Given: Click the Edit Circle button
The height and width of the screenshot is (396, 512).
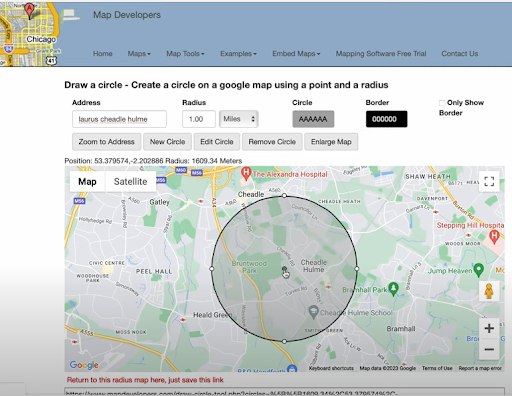Looking at the screenshot, I should tap(217, 142).
